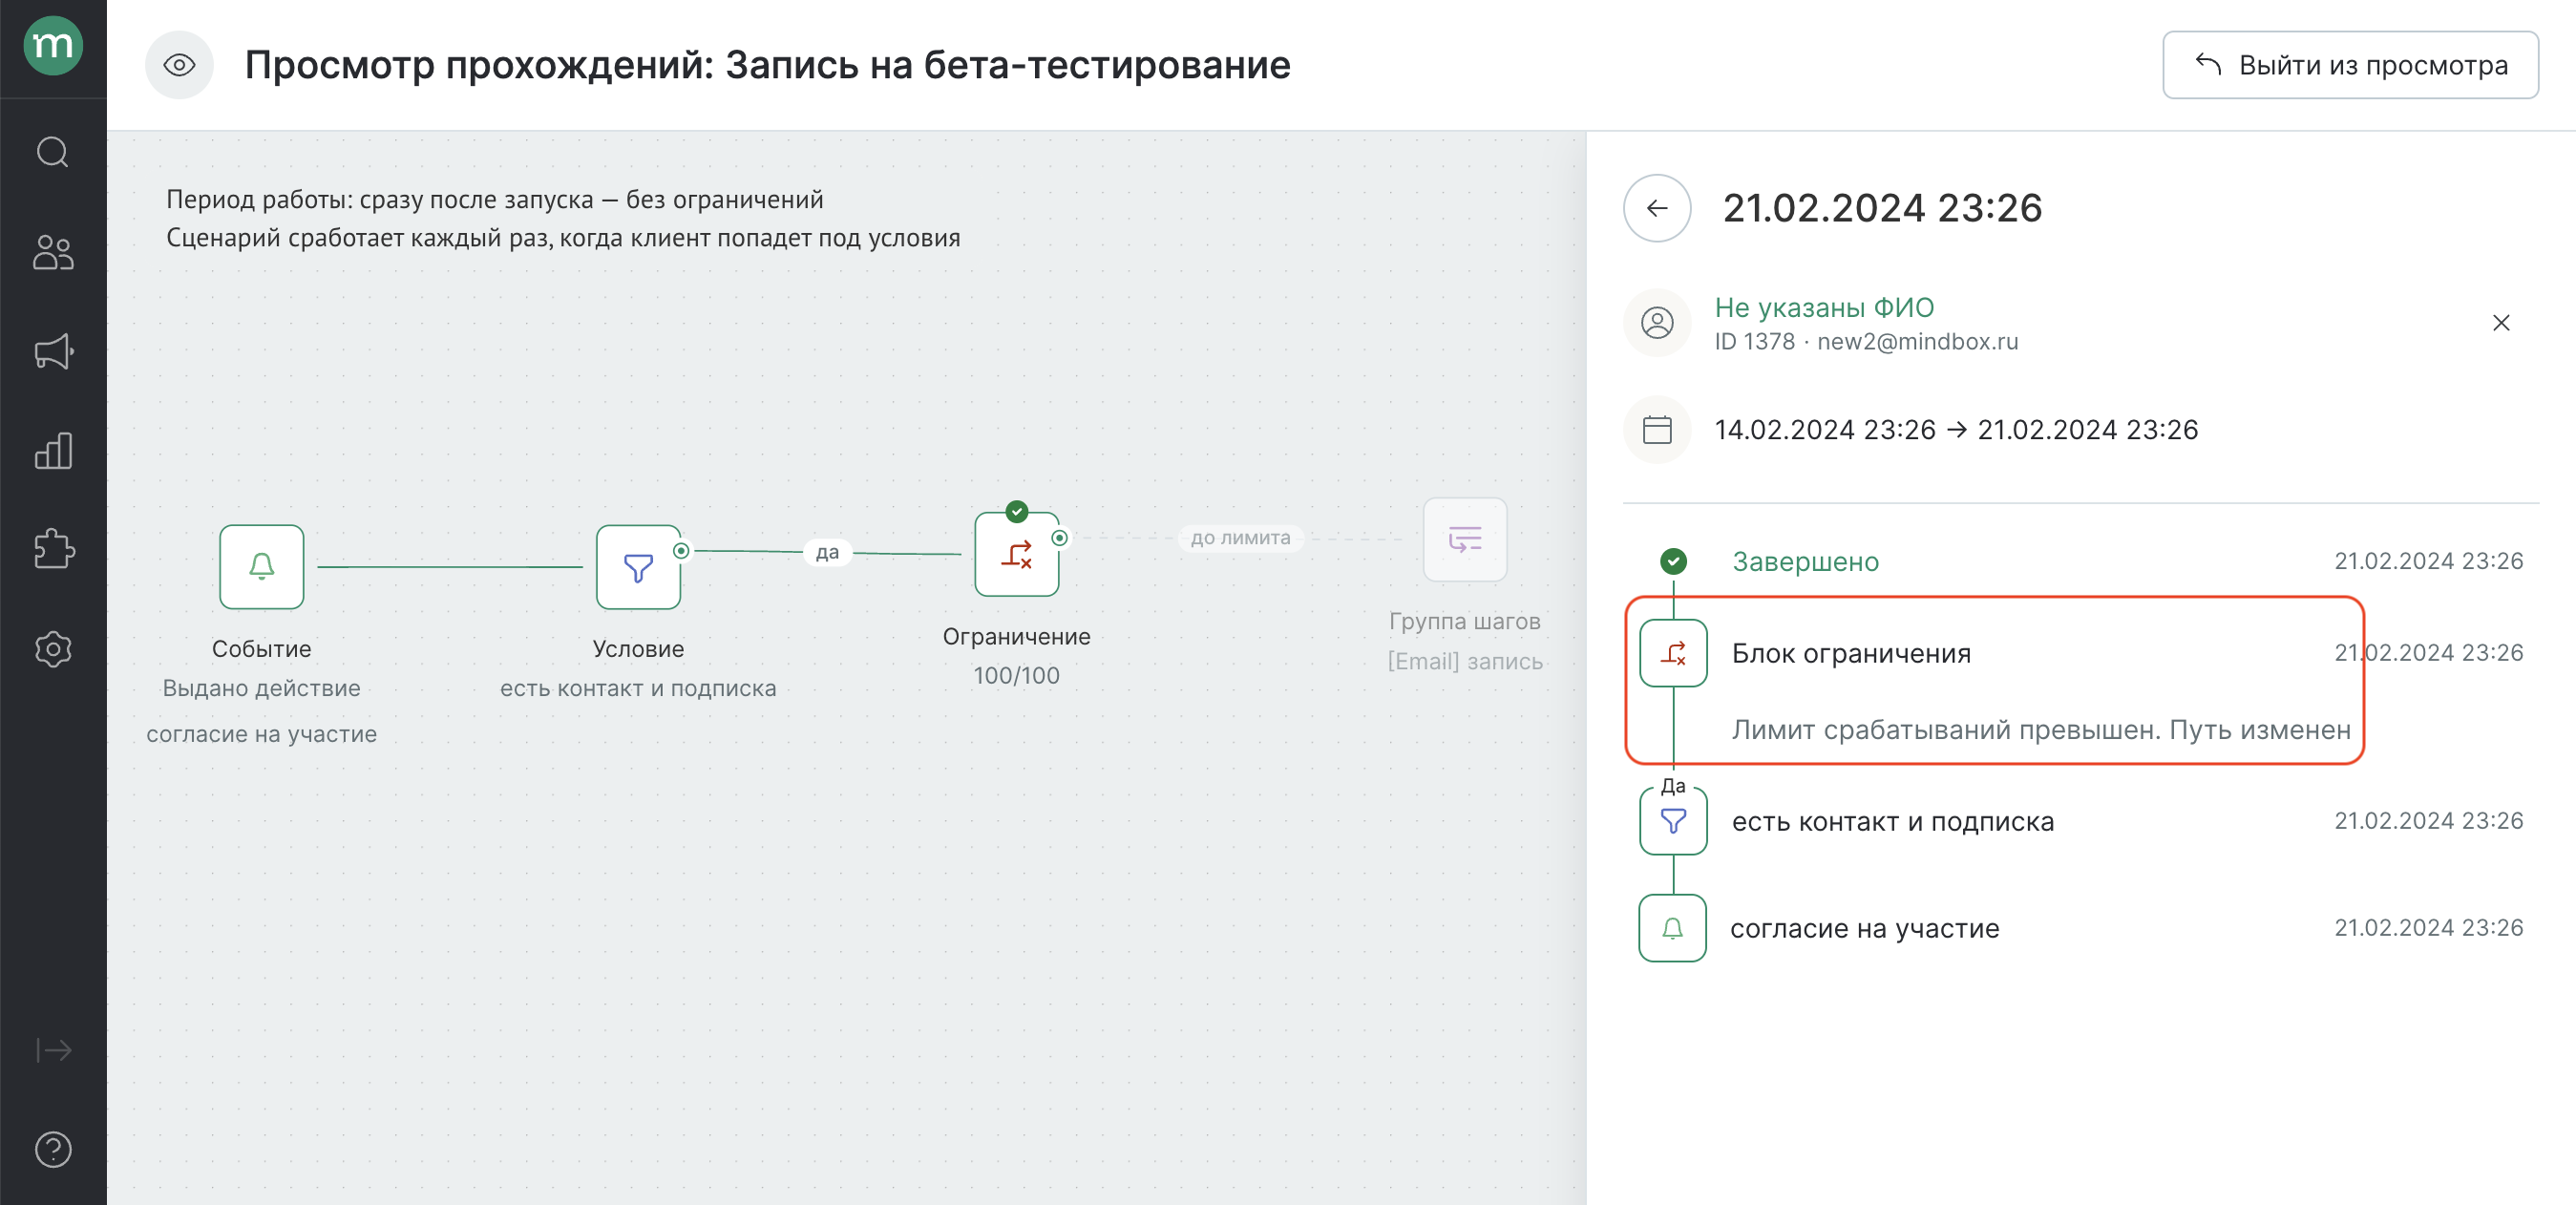
Task: Open согласие на участие bell icon in log
Action: [x=1672, y=928]
